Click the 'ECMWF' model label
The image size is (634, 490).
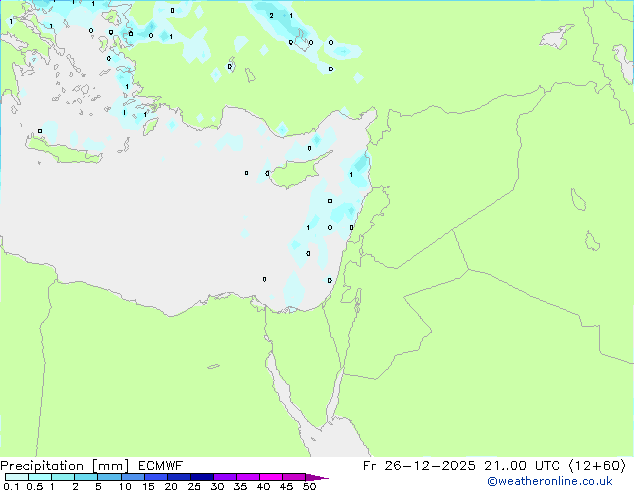coord(160,466)
